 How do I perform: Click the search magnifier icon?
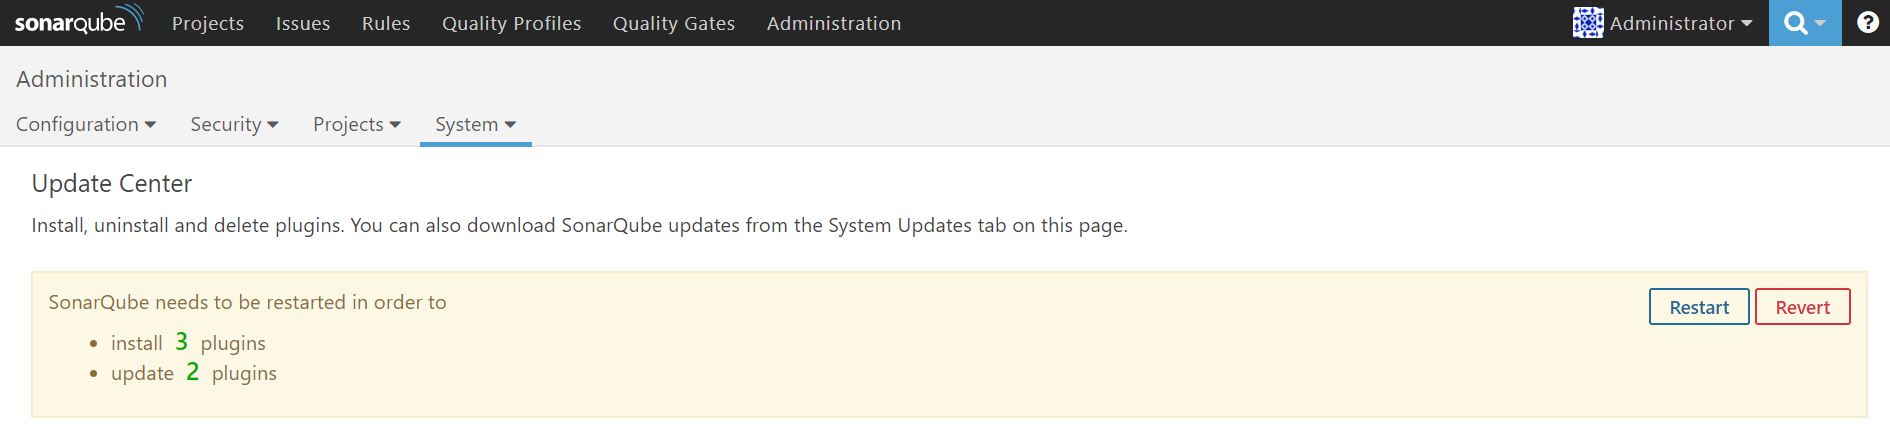1795,23
